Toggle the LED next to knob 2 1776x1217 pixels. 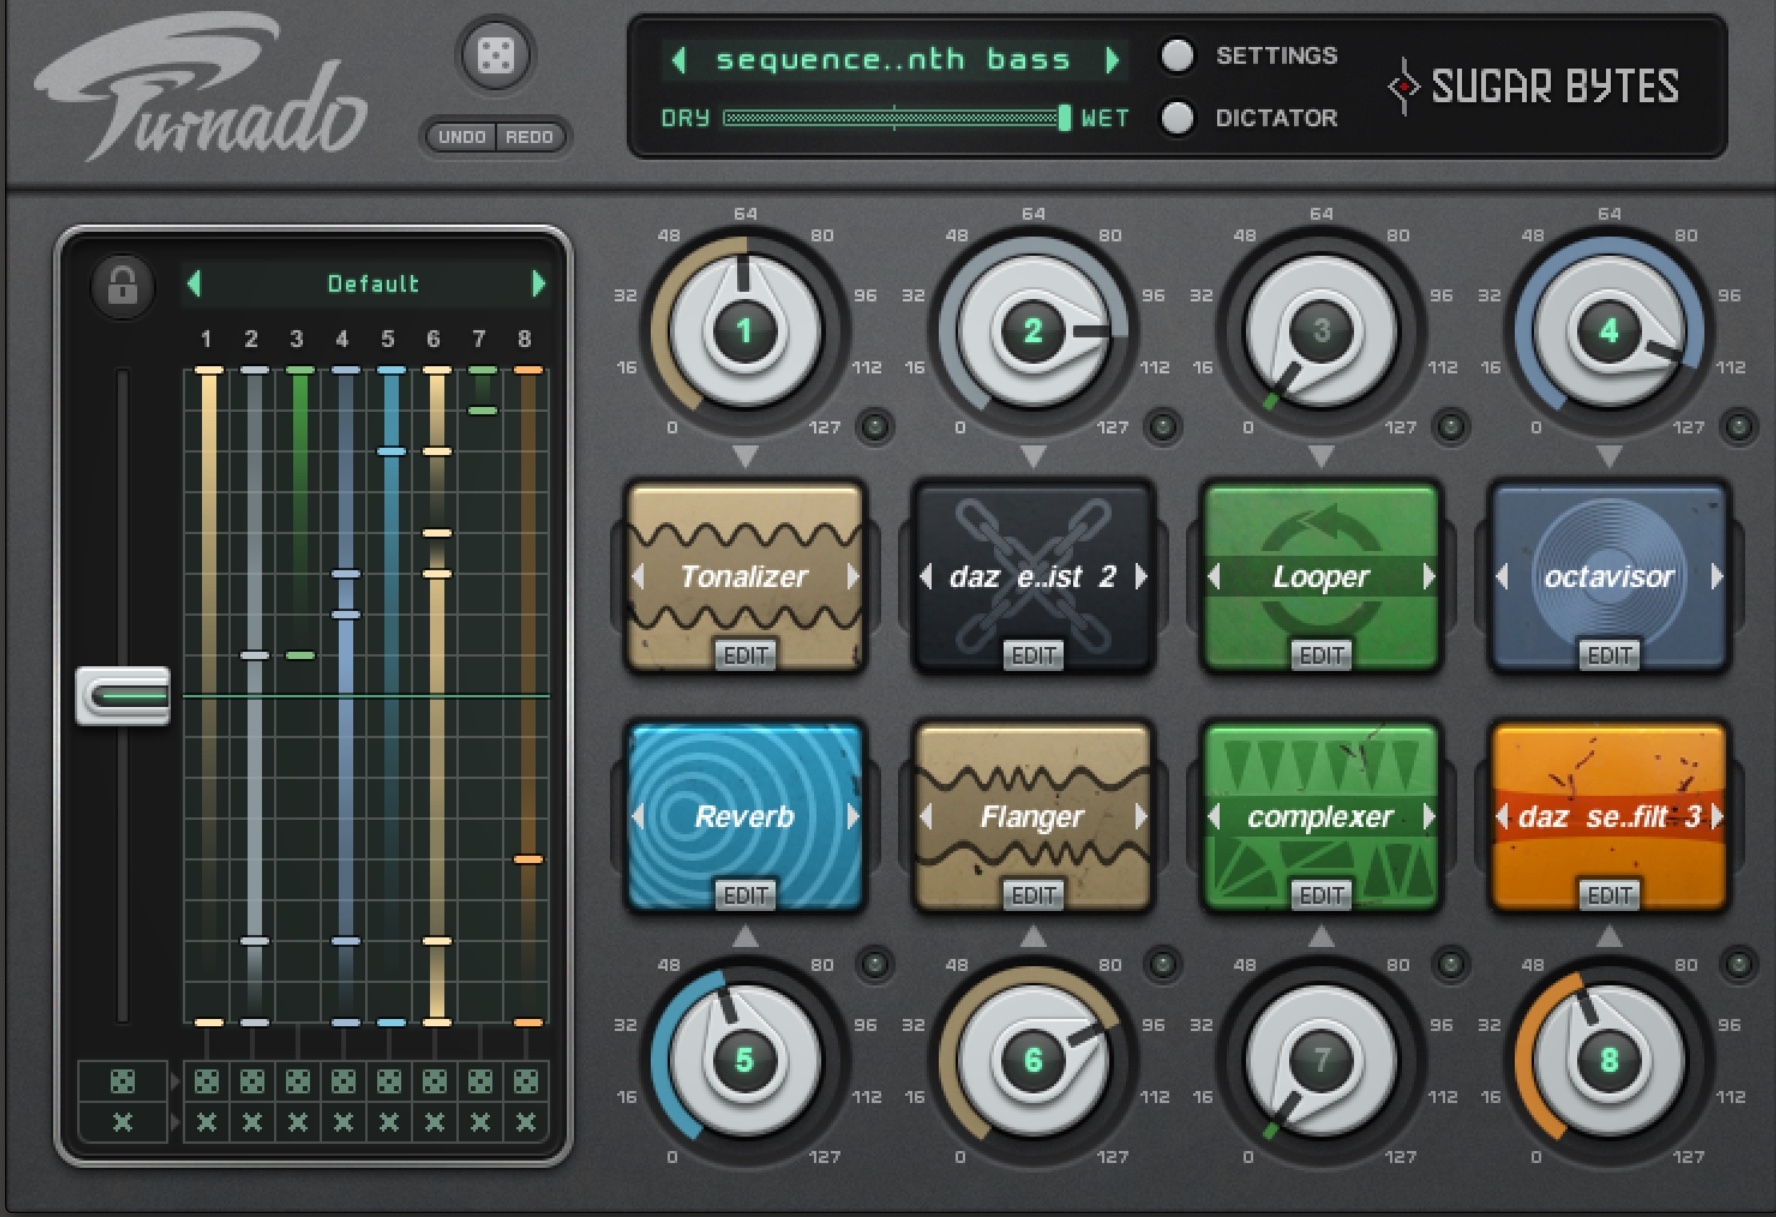[x=1163, y=428]
